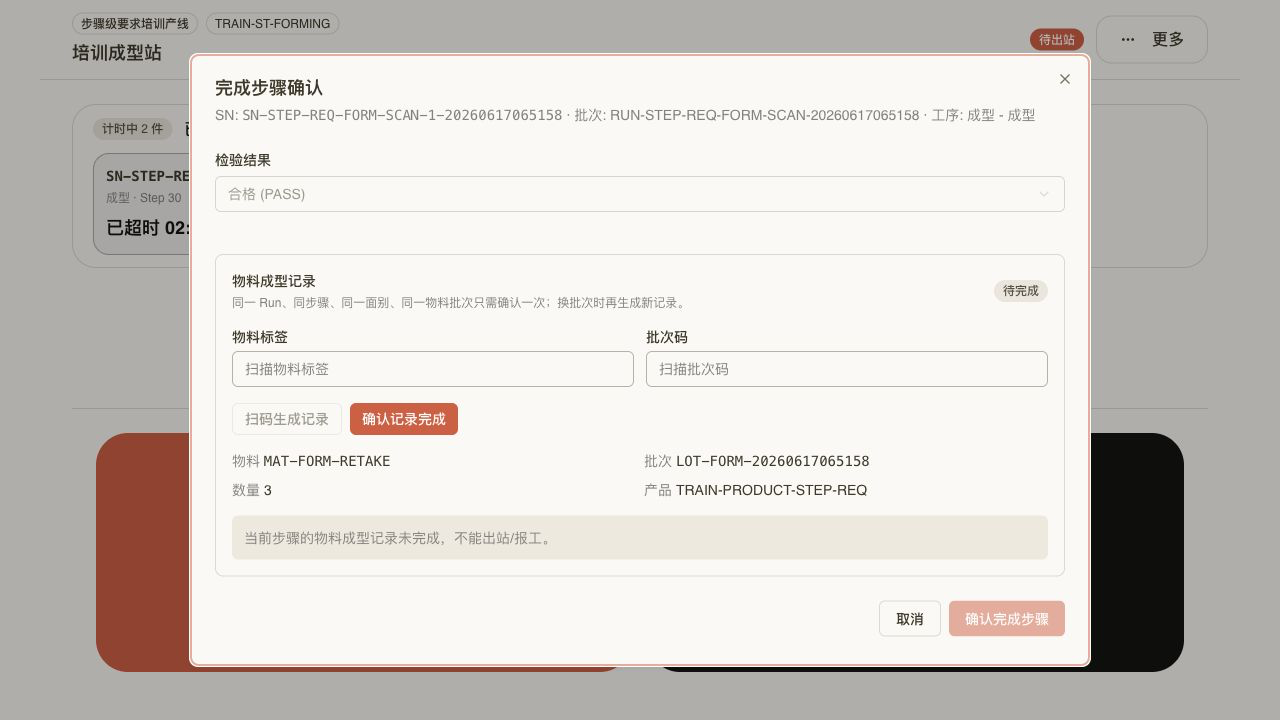Click the 培训成型站 page title

[117, 53]
